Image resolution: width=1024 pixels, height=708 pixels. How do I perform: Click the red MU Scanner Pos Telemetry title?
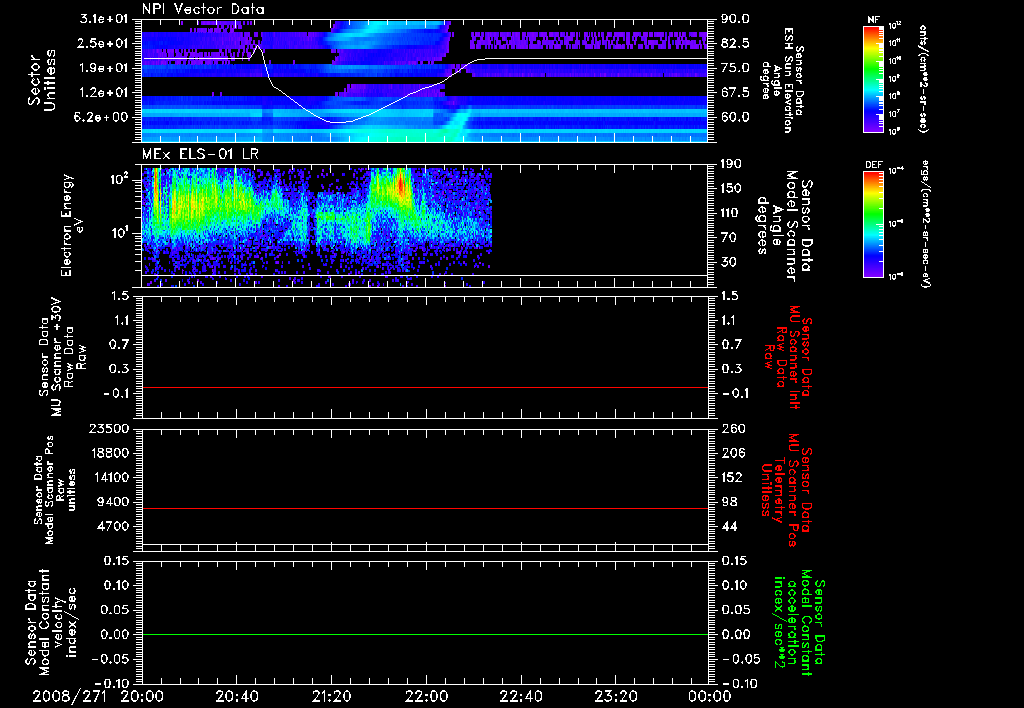tap(786, 490)
